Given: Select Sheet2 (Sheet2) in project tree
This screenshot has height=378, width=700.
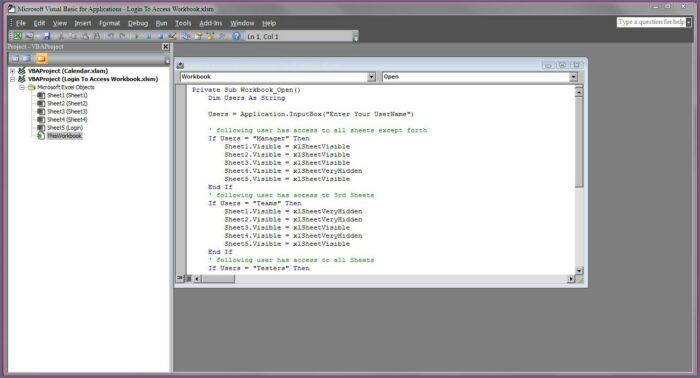Looking at the screenshot, I should tap(67, 104).
